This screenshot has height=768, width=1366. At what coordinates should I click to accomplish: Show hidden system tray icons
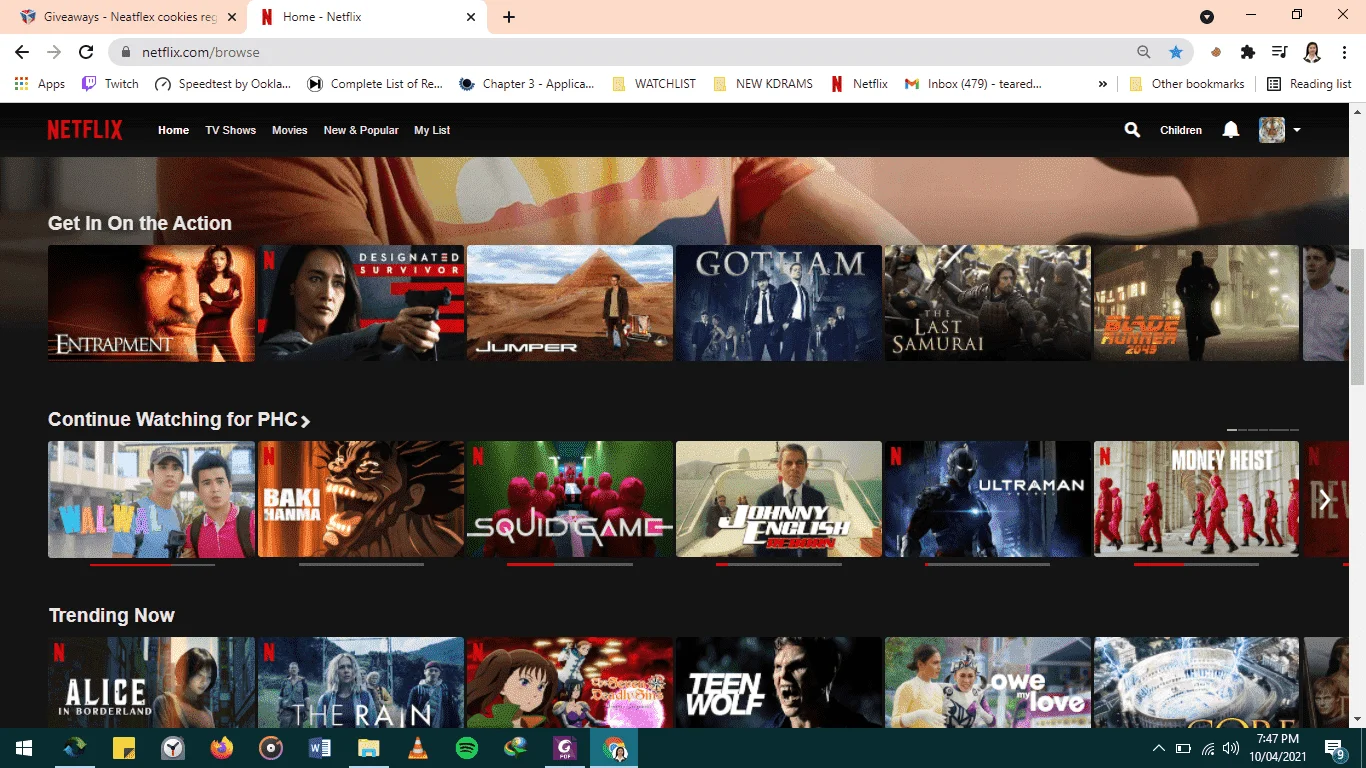click(x=1159, y=748)
